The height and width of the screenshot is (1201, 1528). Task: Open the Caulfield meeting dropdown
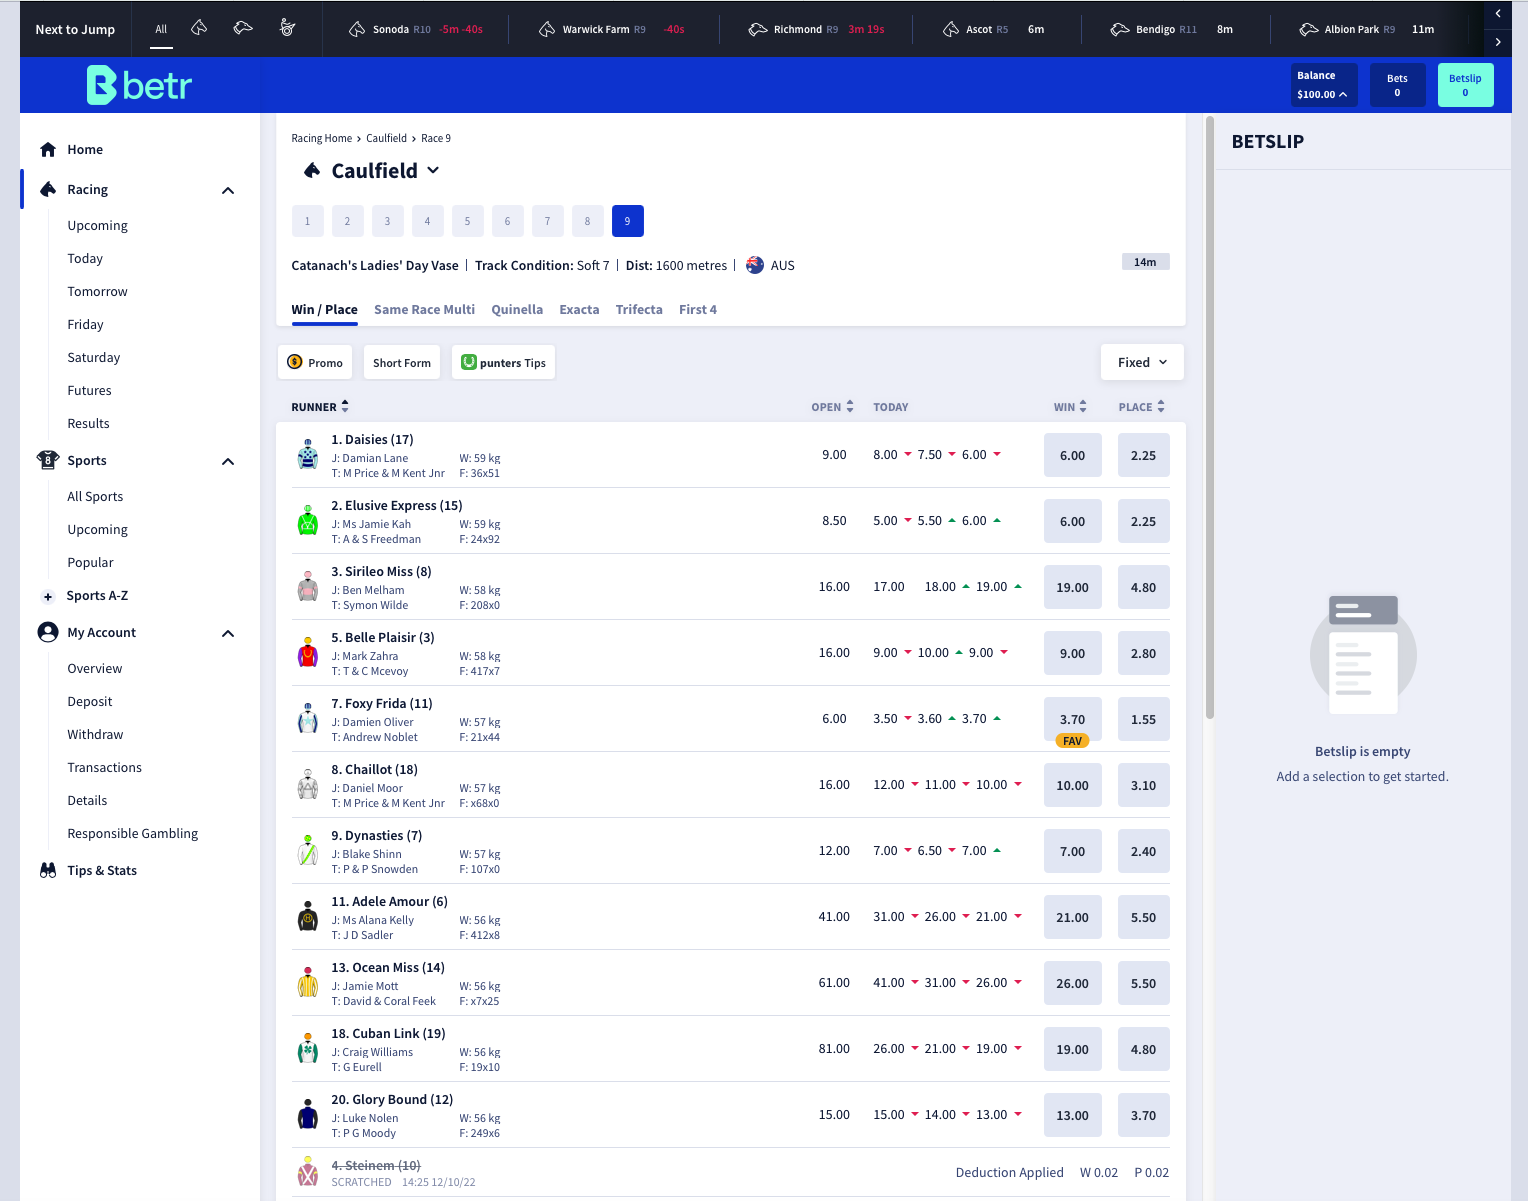point(433,170)
